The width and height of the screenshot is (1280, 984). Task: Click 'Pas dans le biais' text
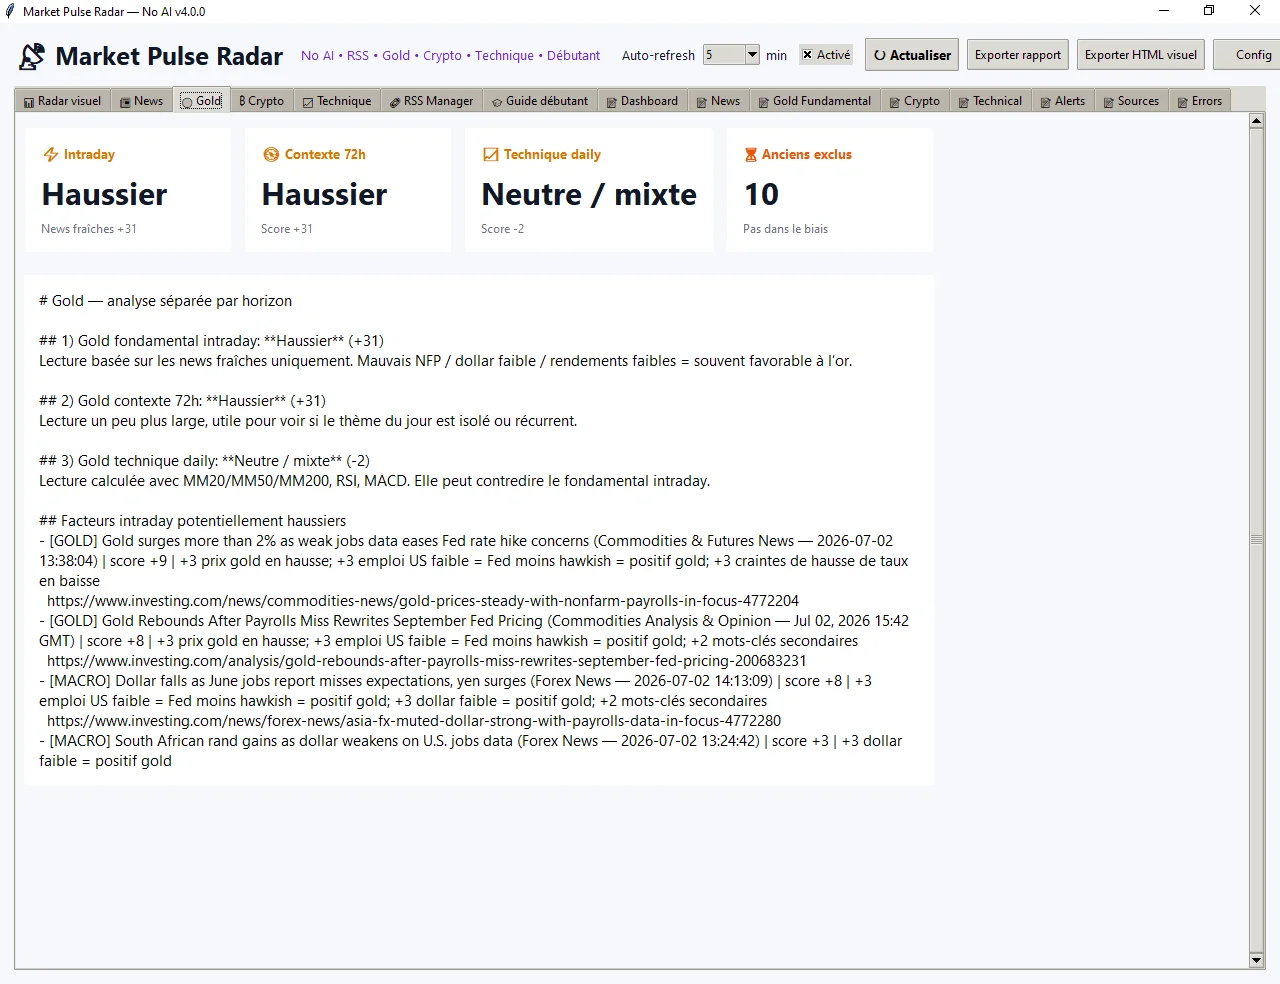[785, 229]
